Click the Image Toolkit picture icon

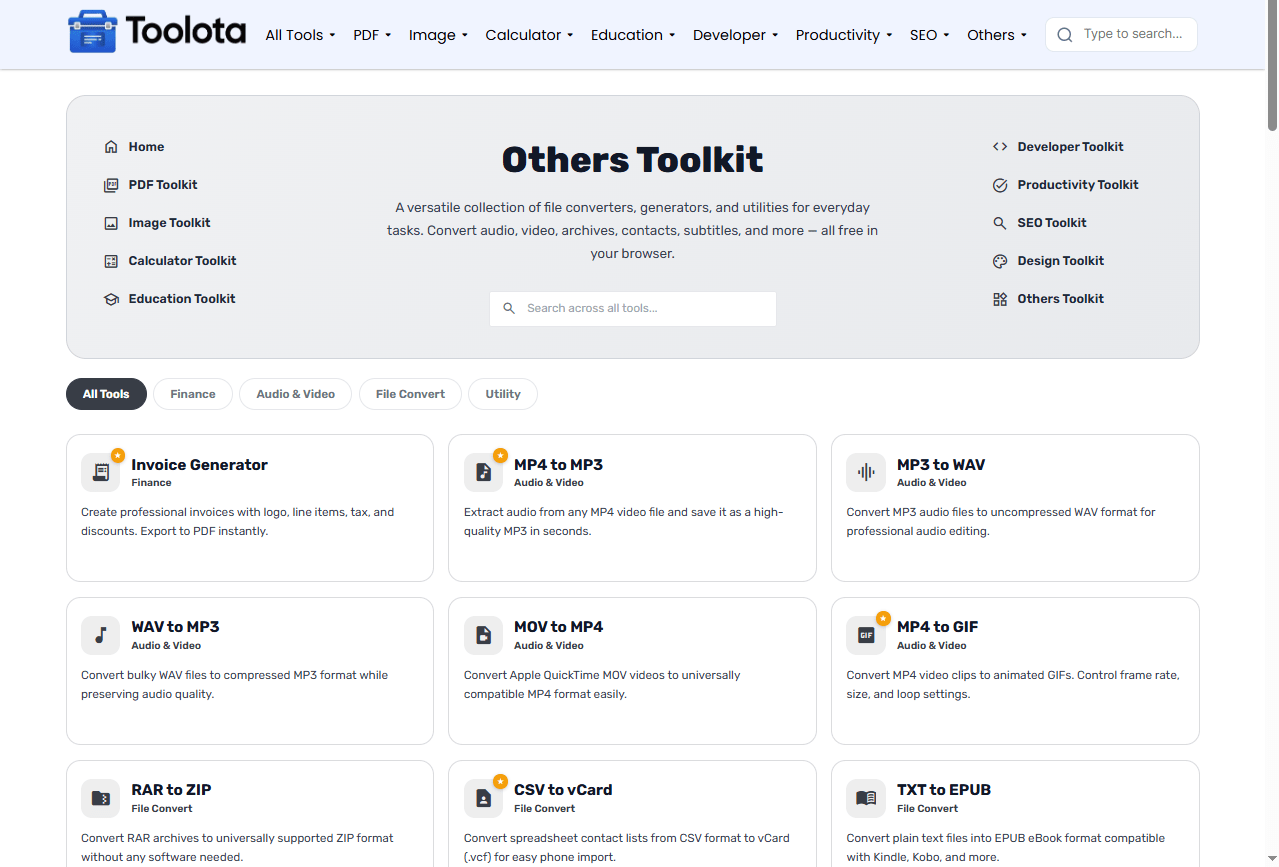click(x=111, y=223)
